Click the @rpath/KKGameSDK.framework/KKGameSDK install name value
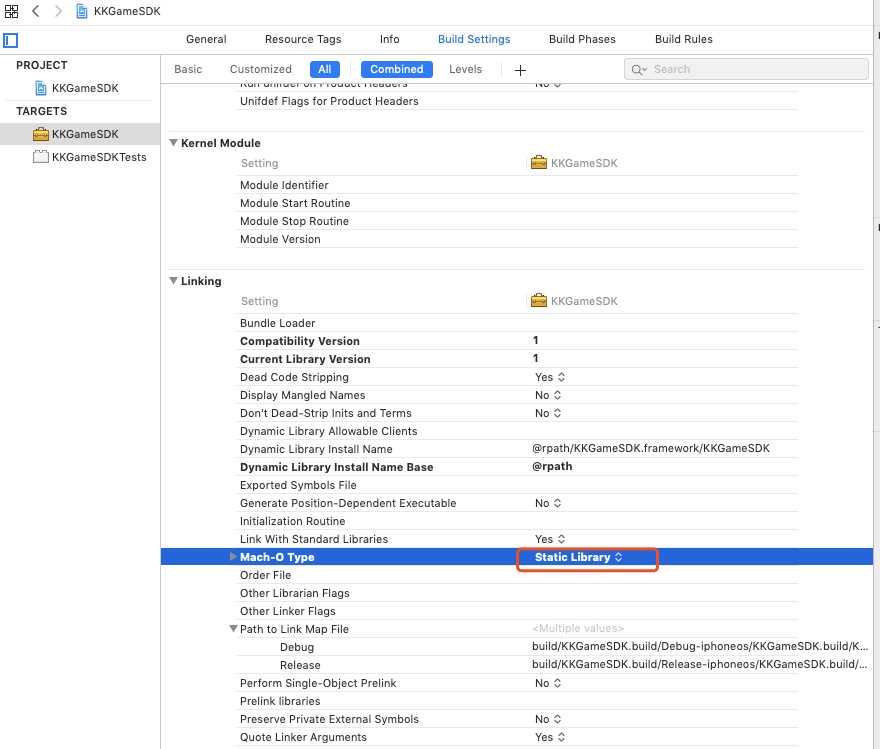Viewport: 880px width, 749px height. [651, 448]
